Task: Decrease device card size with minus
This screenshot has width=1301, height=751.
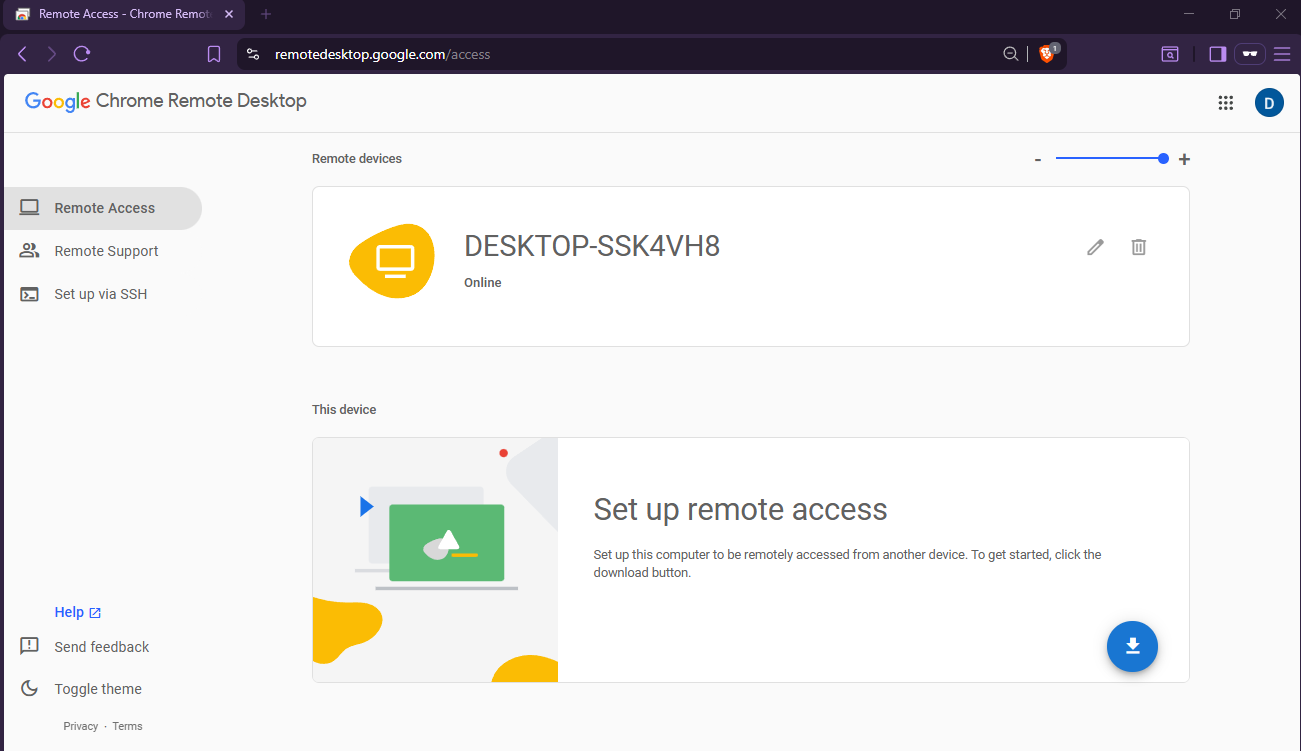Action: (1038, 159)
